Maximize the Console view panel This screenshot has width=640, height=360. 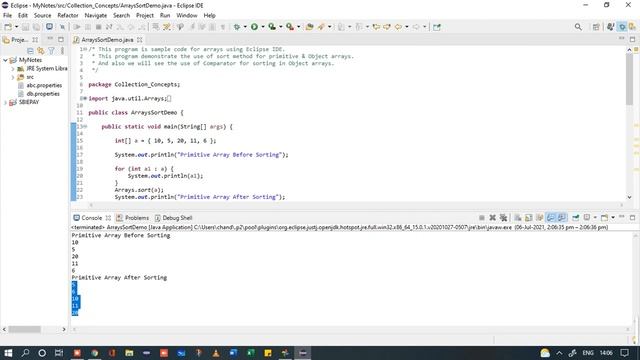click(x=632, y=218)
